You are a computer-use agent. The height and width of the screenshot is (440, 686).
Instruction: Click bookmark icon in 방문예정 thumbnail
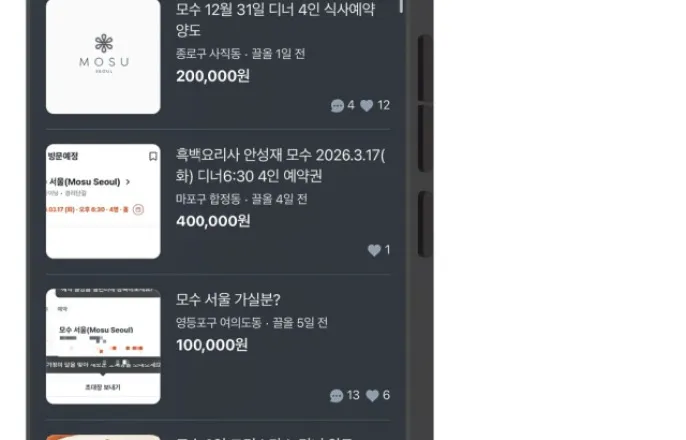(153, 156)
